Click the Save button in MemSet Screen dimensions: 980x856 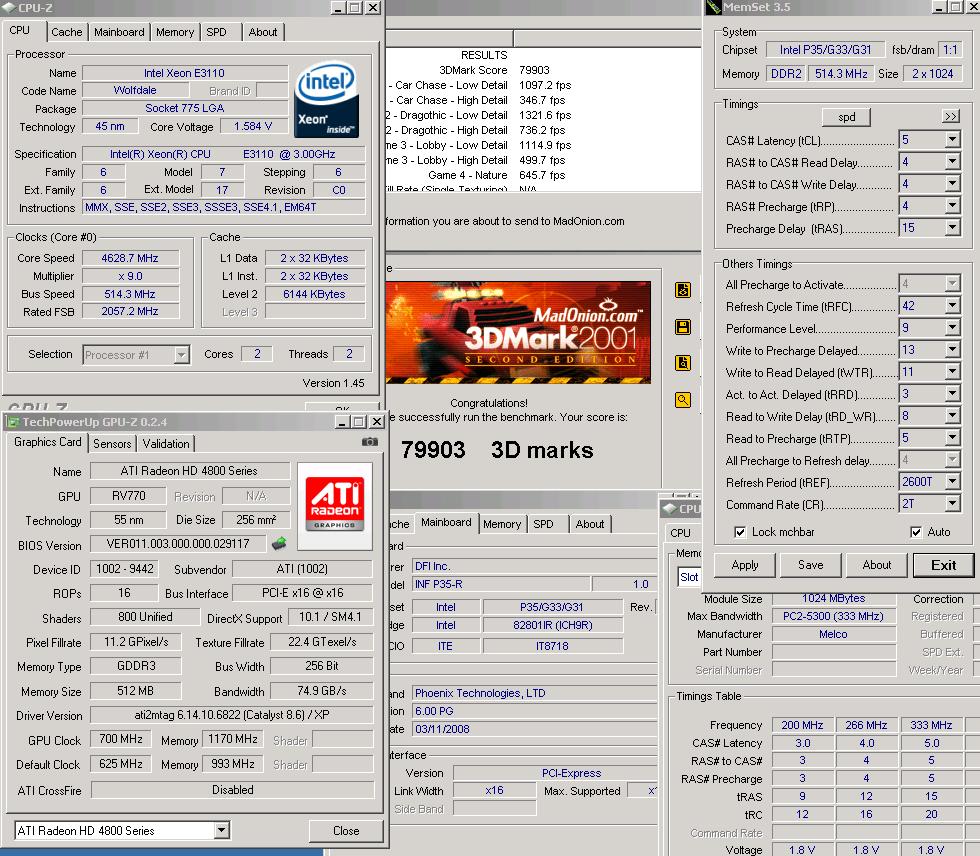[811, 565]
